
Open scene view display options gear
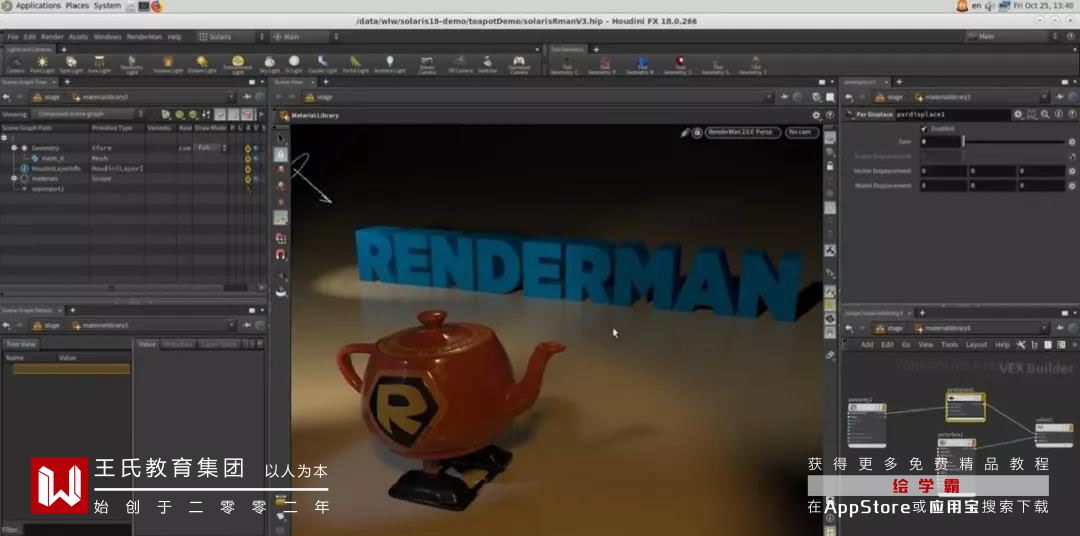[816, 115]
